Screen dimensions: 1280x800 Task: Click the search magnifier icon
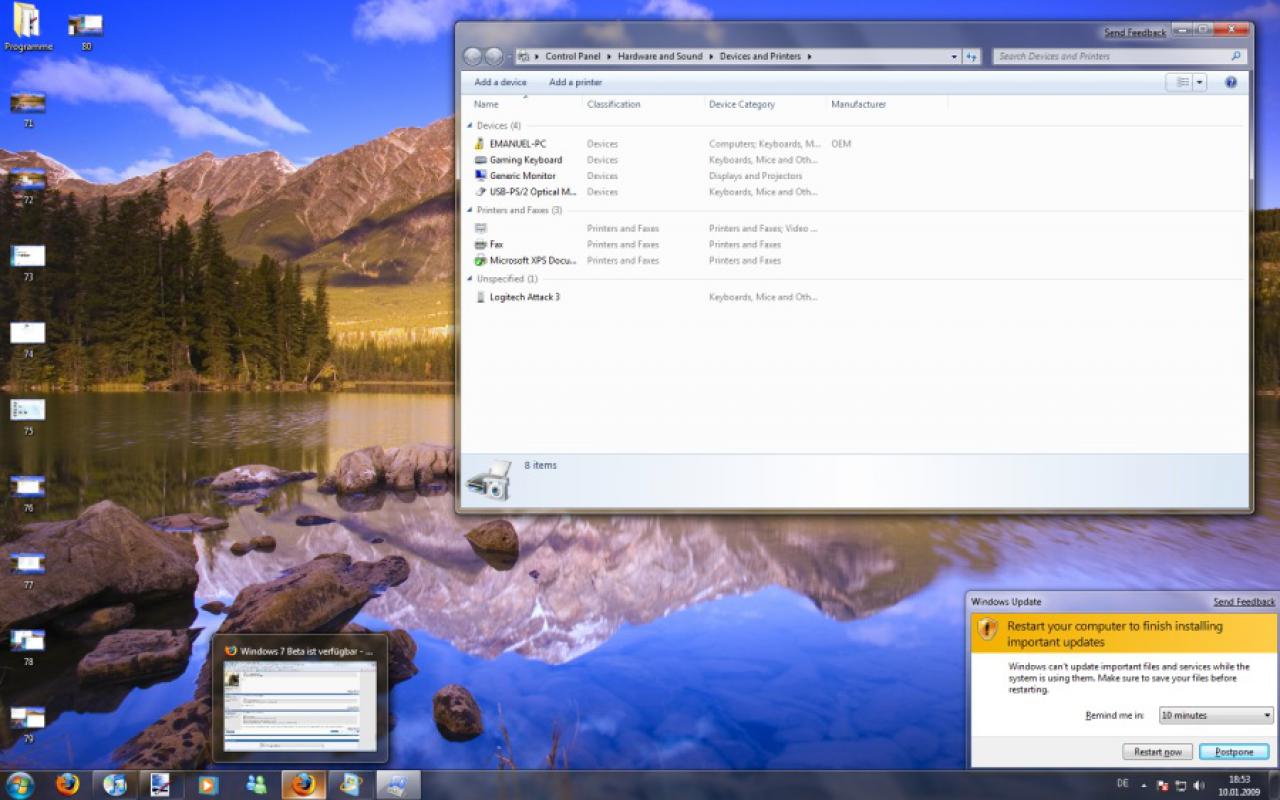click(x=1236, y=56)
